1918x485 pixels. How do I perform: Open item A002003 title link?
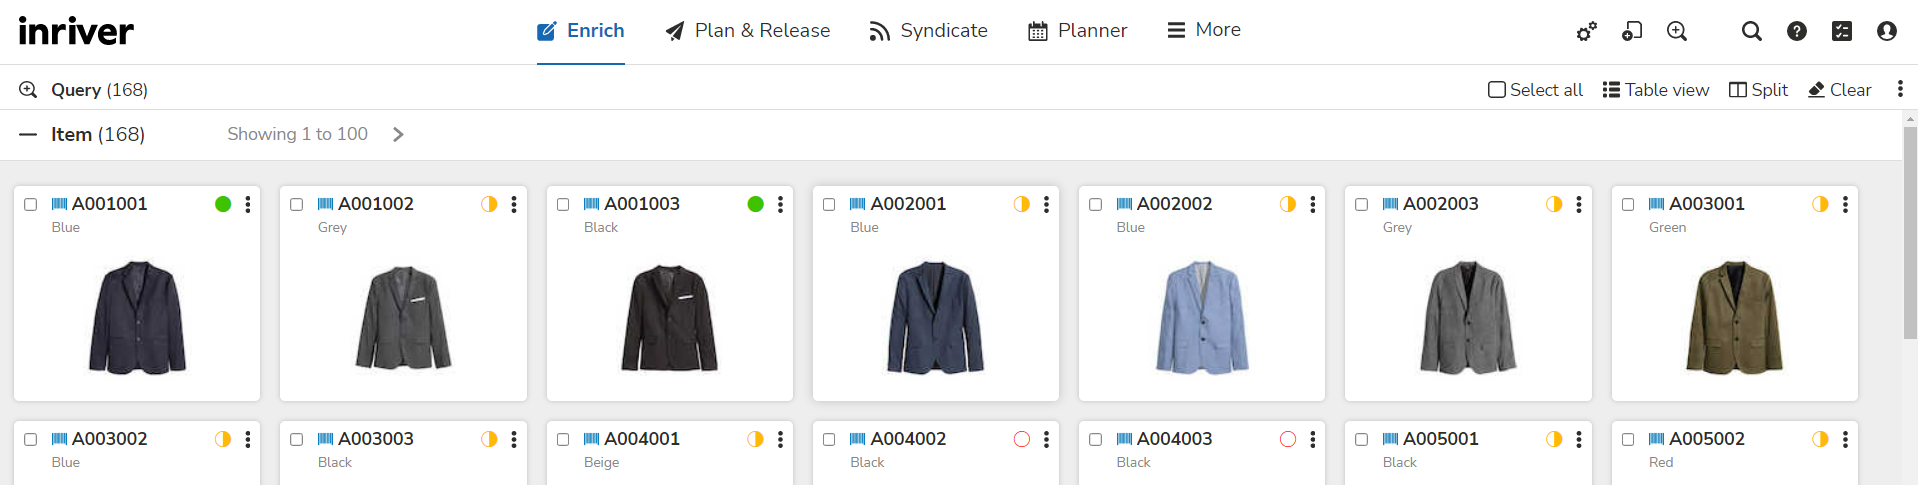(1440, 204)
